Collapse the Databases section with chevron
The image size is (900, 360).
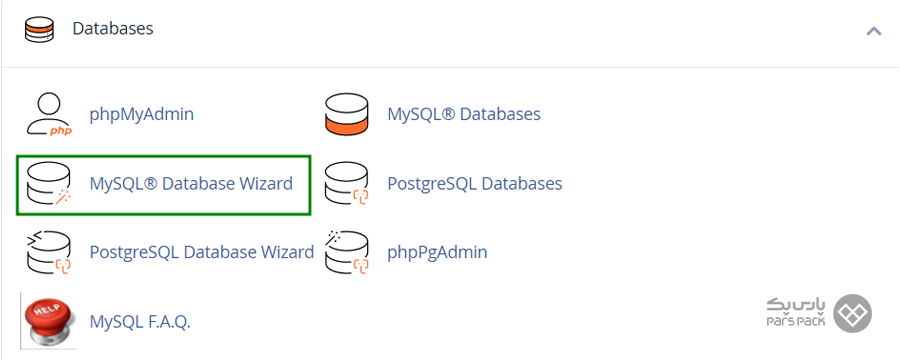(874, 31)
